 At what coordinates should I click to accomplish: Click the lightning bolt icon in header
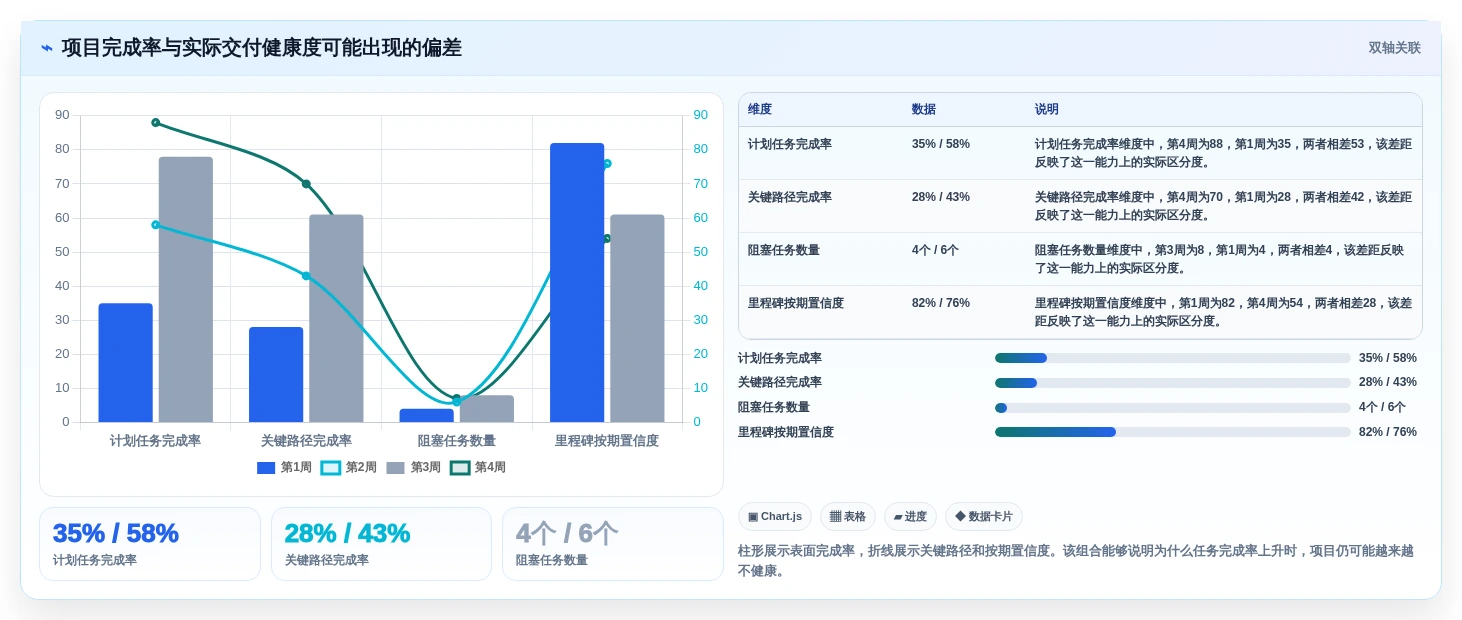[x=47, y=48]
